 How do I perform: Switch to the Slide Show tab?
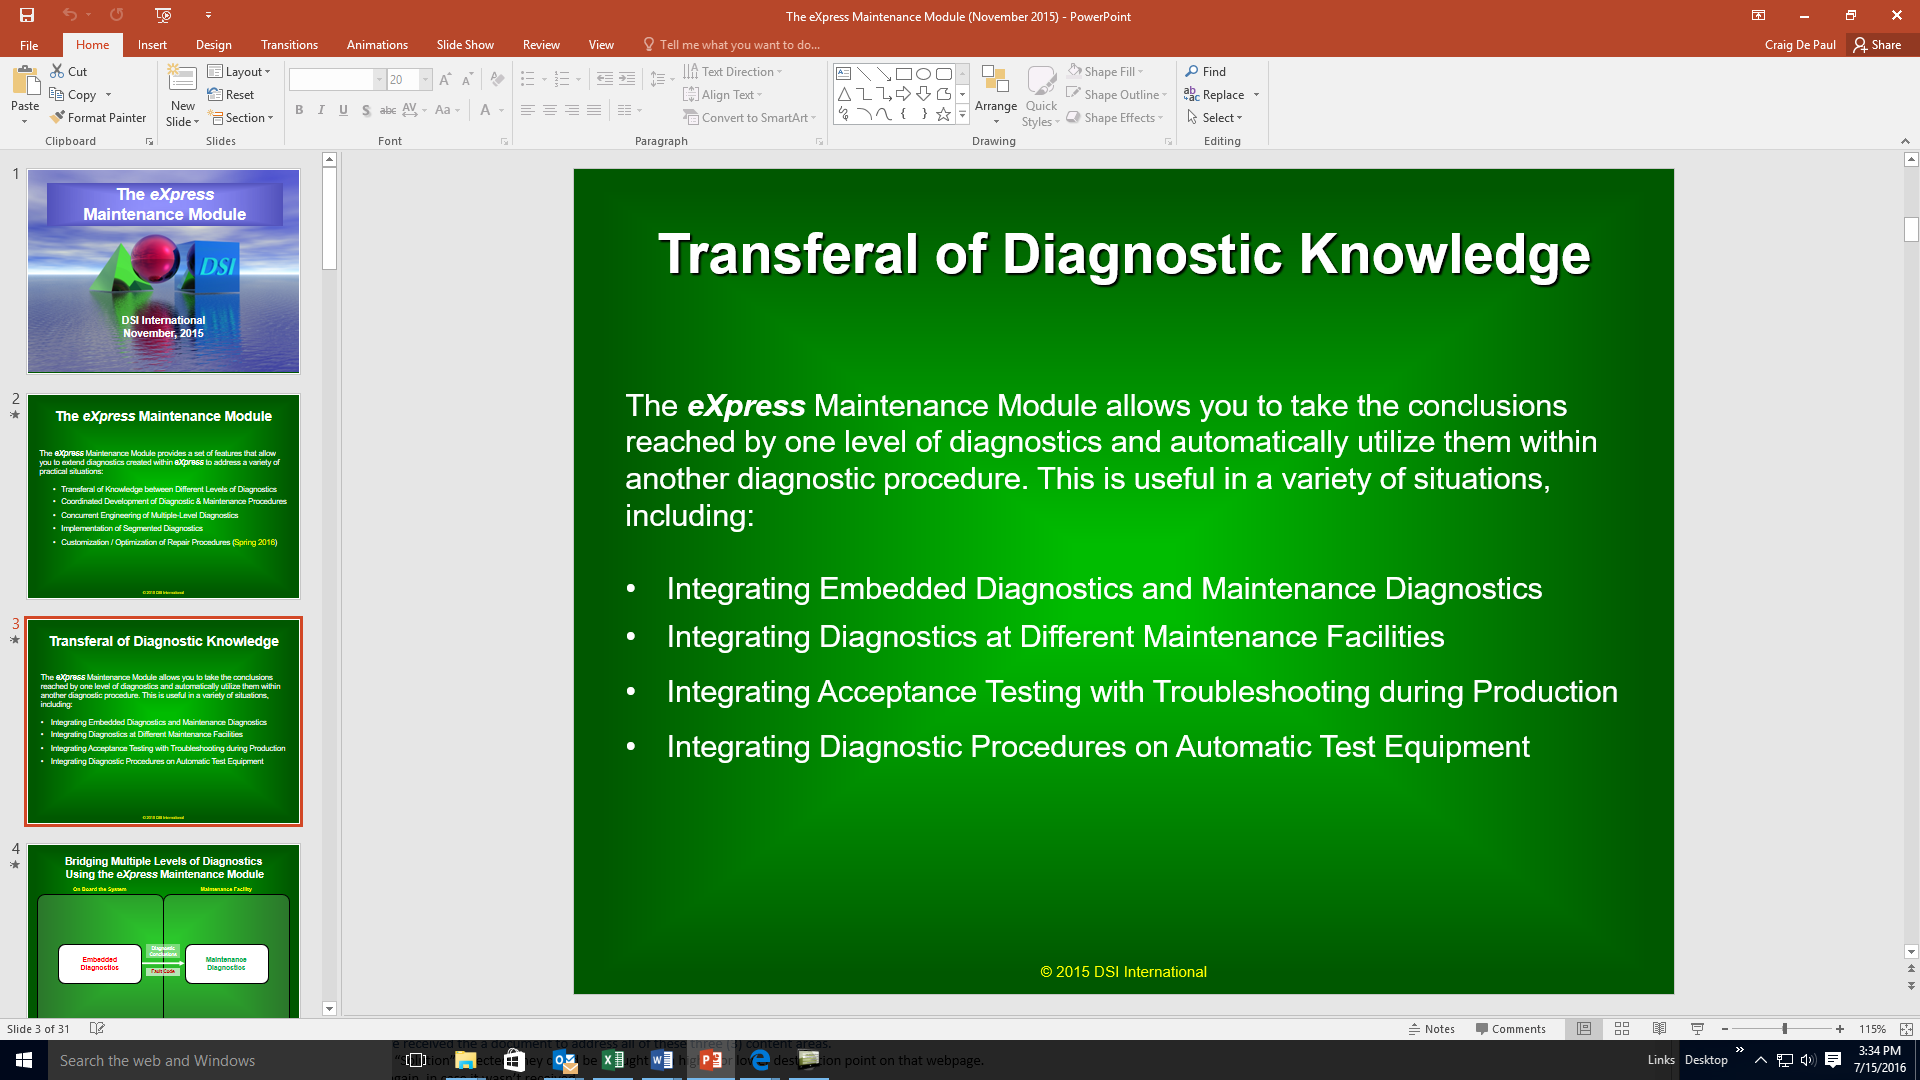pyautogui.click(x=464, y=45)
